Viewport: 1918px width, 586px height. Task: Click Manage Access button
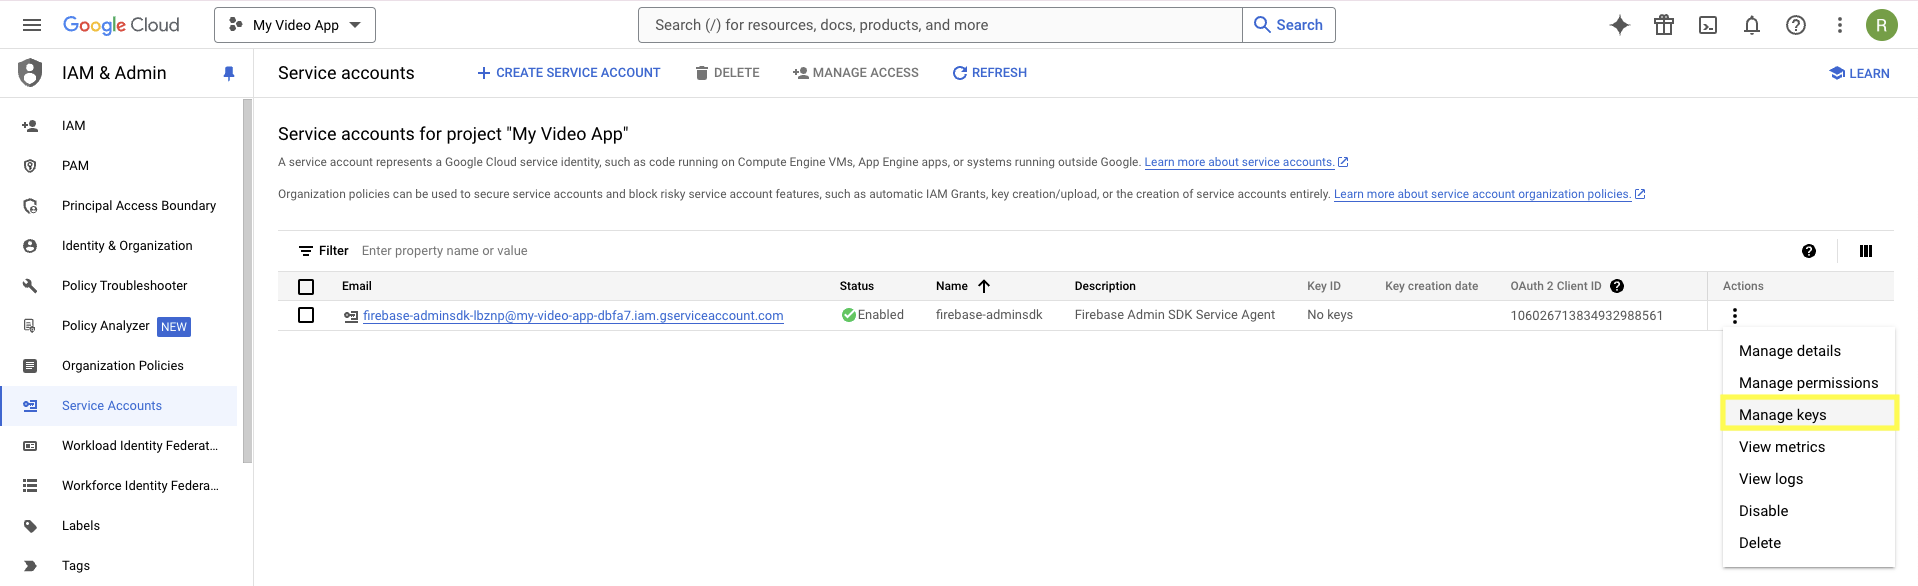click(855, 73)
